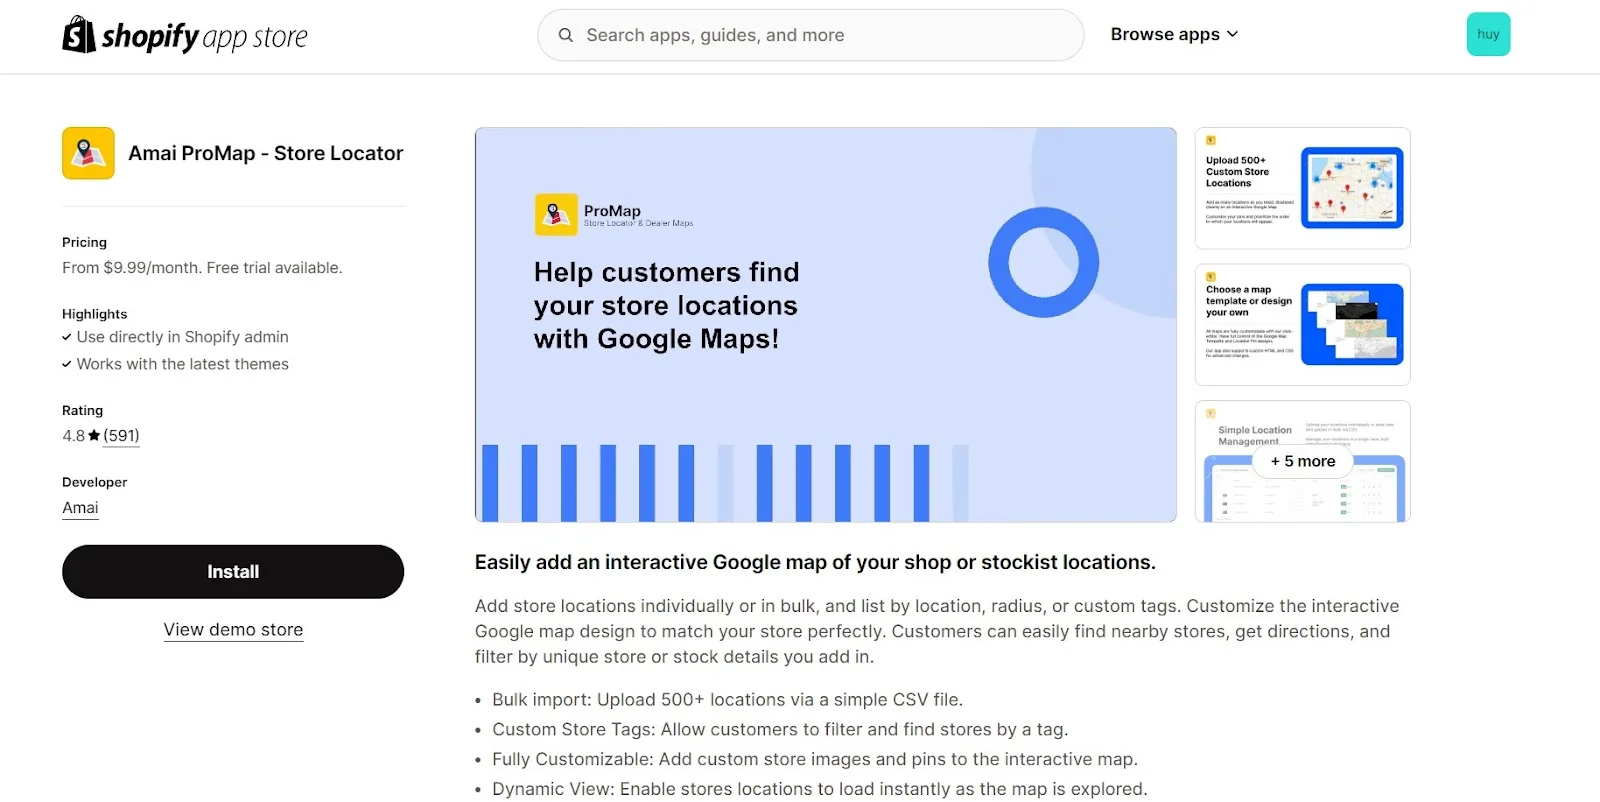Click the Shopify bag logo icon
Image resolution: width=1600 pixels, height=802 pixels.
[79, 35]
